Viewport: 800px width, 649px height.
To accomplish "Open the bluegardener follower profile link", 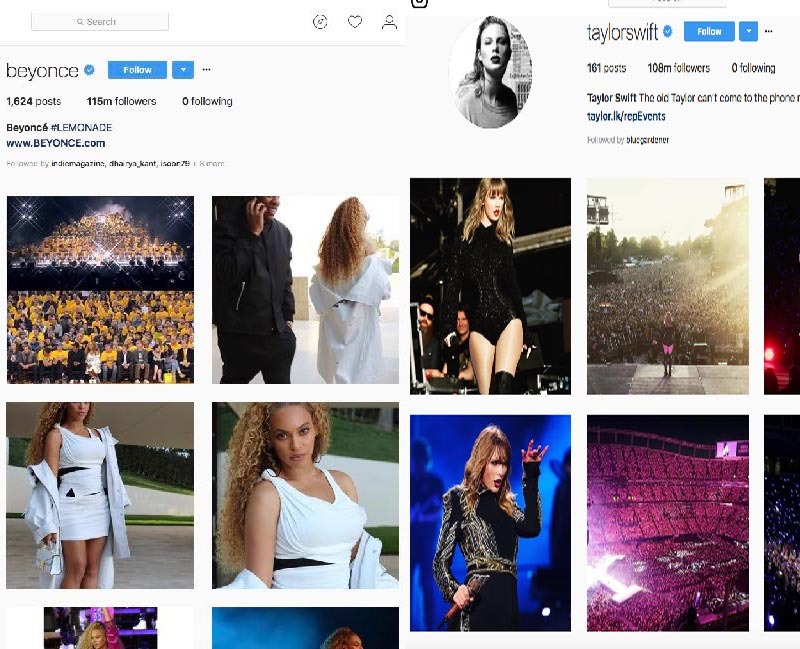I will 647,140.
